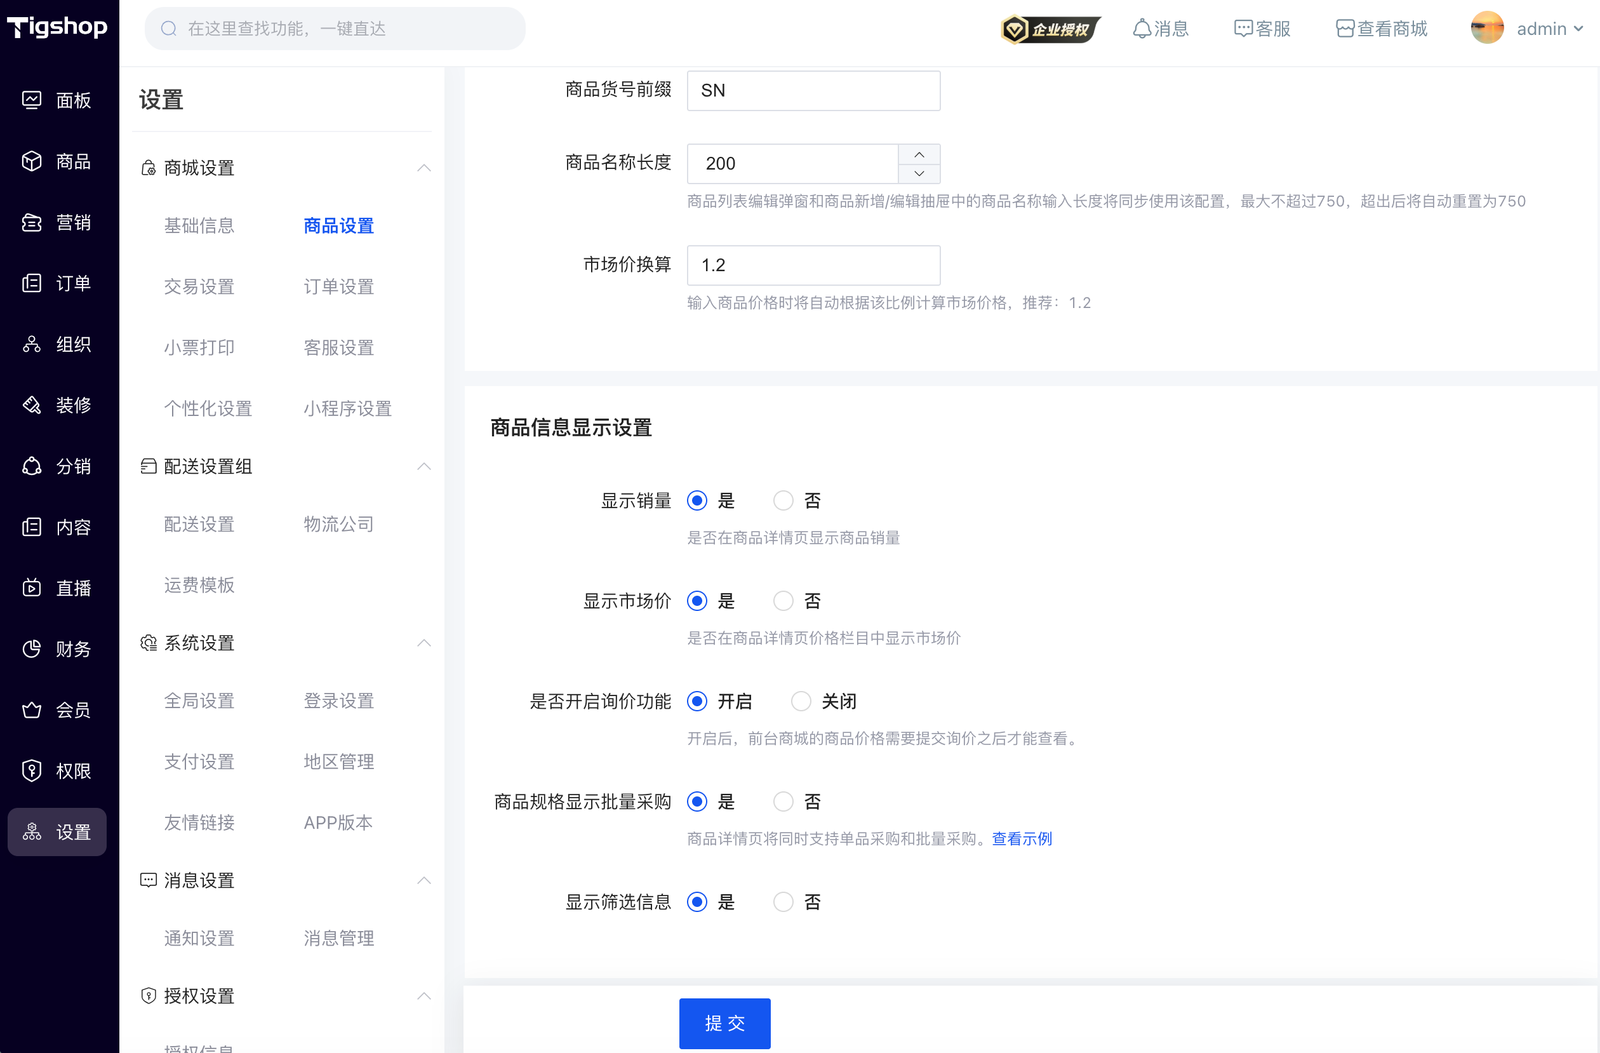The image size is (1600, 1053).
Task: Open the 查看示例 link
Action: pyautogui.click(x=1021, y=839)
